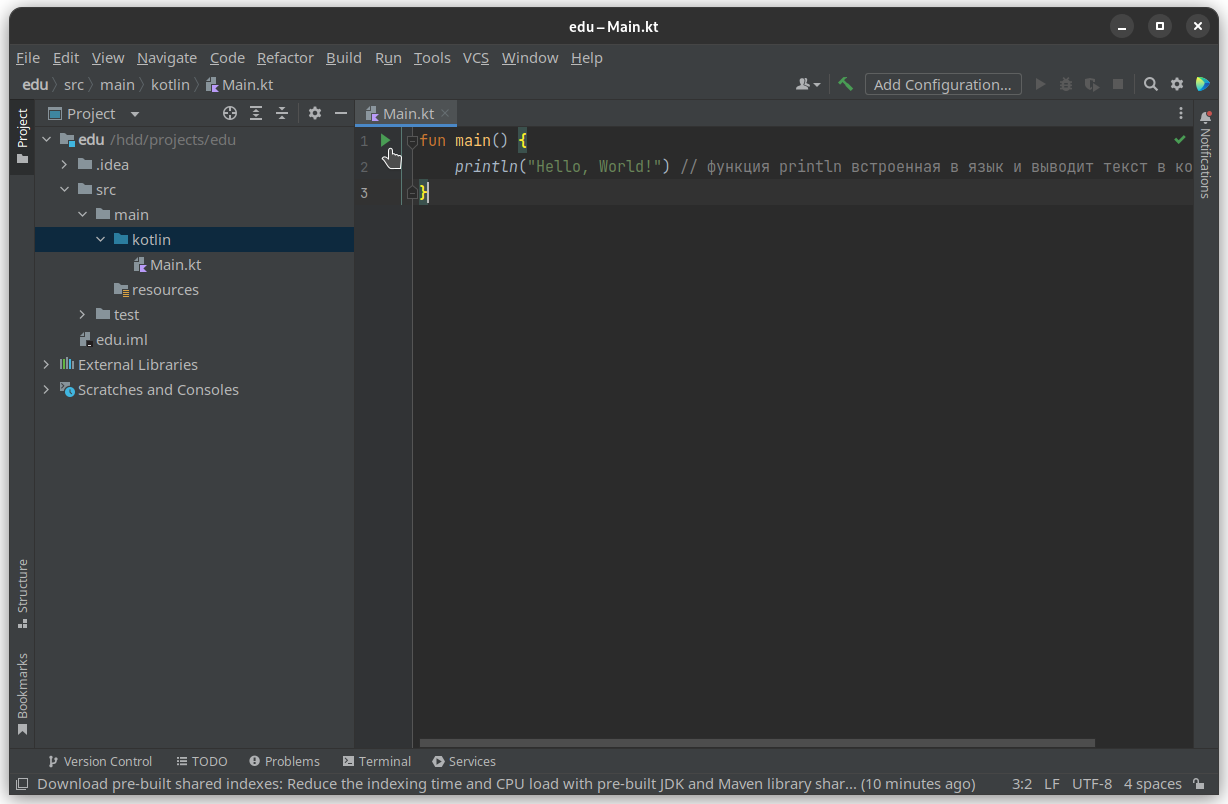The height and width of the screenshot is (804, 1228).
Task: Open Search Everywhere magnifier icon
Action: 1151,85
